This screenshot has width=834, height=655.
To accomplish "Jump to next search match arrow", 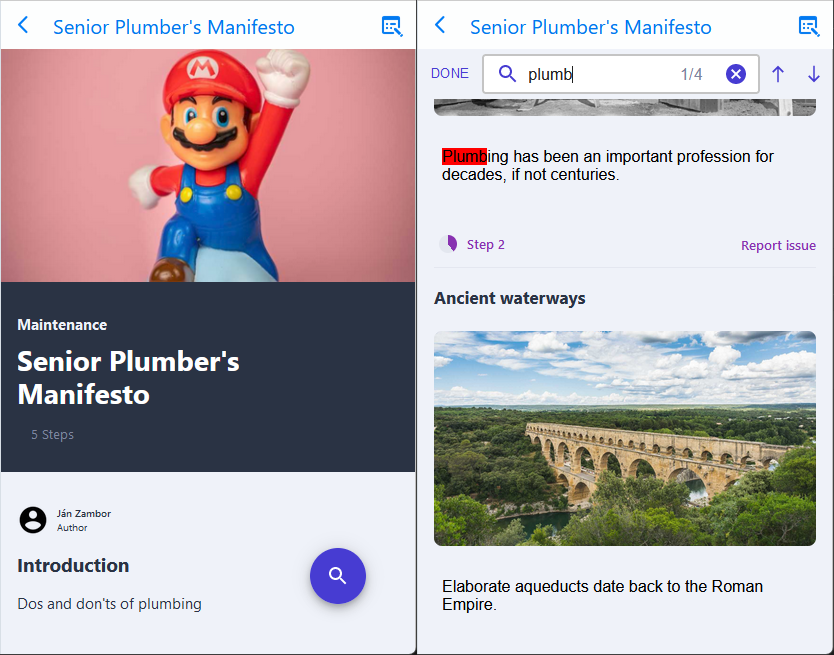I will pos(813,74).
